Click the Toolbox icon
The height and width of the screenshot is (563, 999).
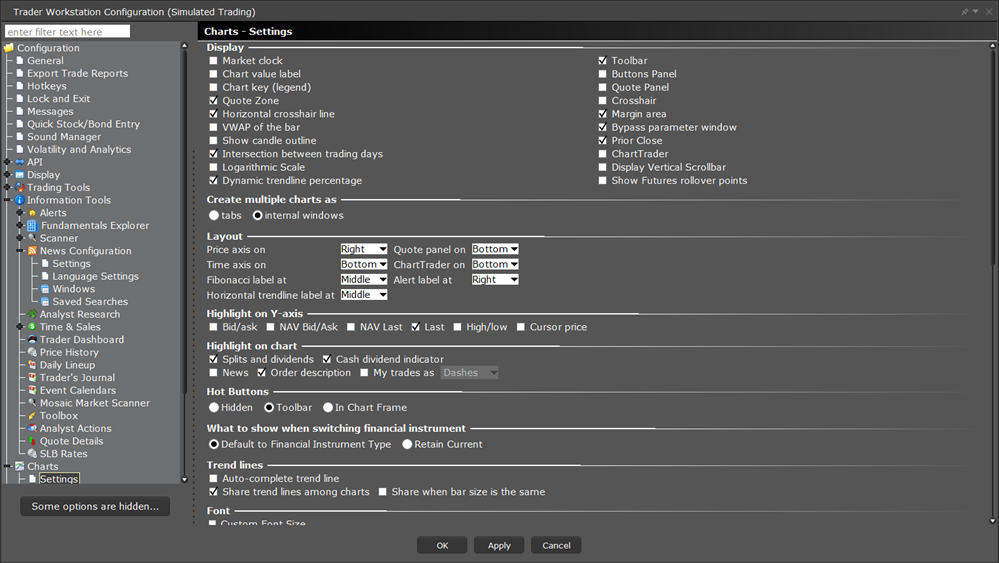(32, 416)
